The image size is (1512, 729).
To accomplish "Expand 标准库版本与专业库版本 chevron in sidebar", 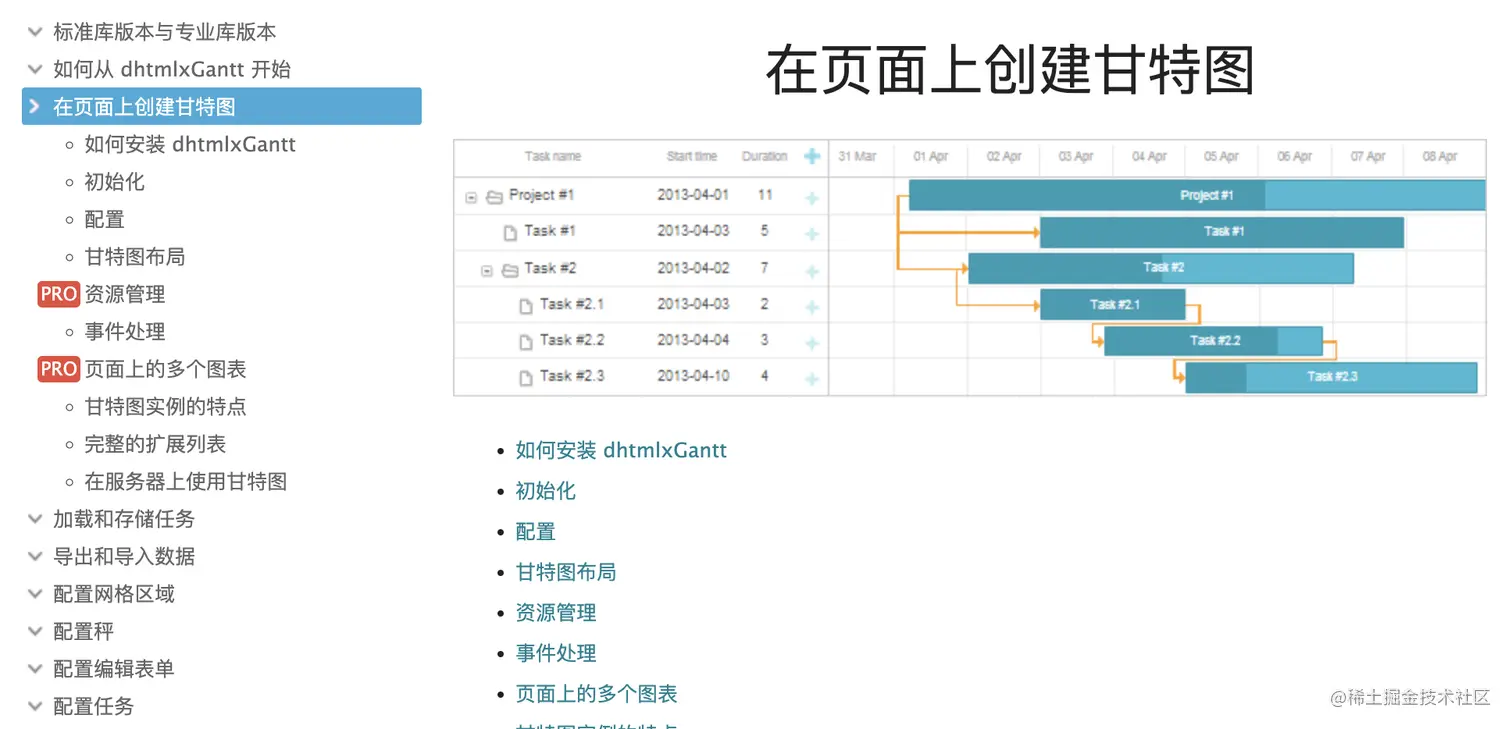I will 35,32.
